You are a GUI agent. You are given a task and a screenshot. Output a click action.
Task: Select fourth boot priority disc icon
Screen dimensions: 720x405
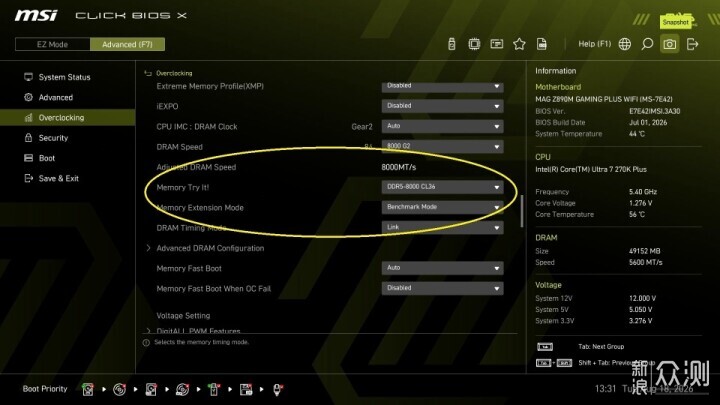point(182,389)
